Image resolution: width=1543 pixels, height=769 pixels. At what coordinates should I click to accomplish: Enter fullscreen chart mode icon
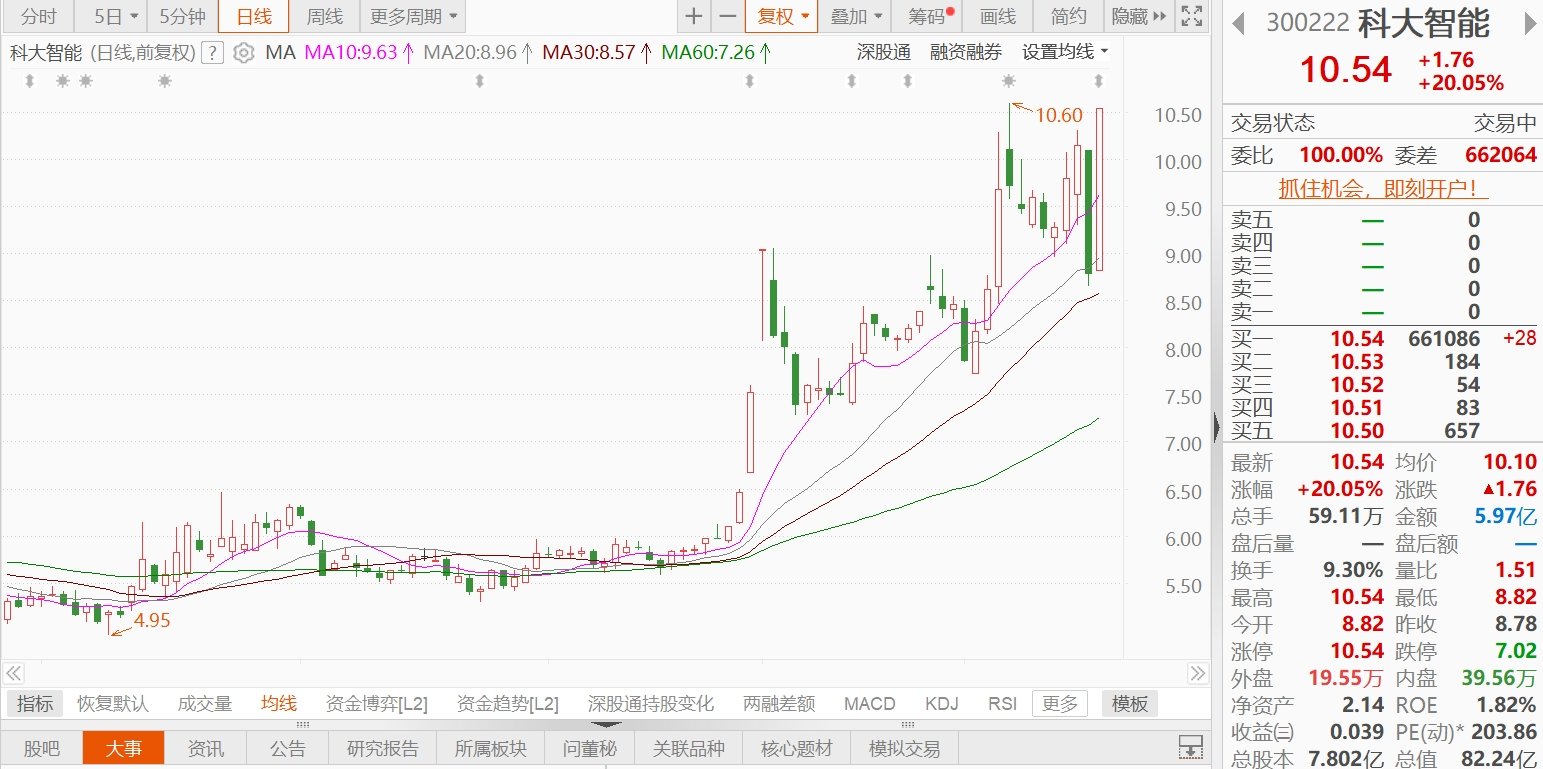(1190, 16)
